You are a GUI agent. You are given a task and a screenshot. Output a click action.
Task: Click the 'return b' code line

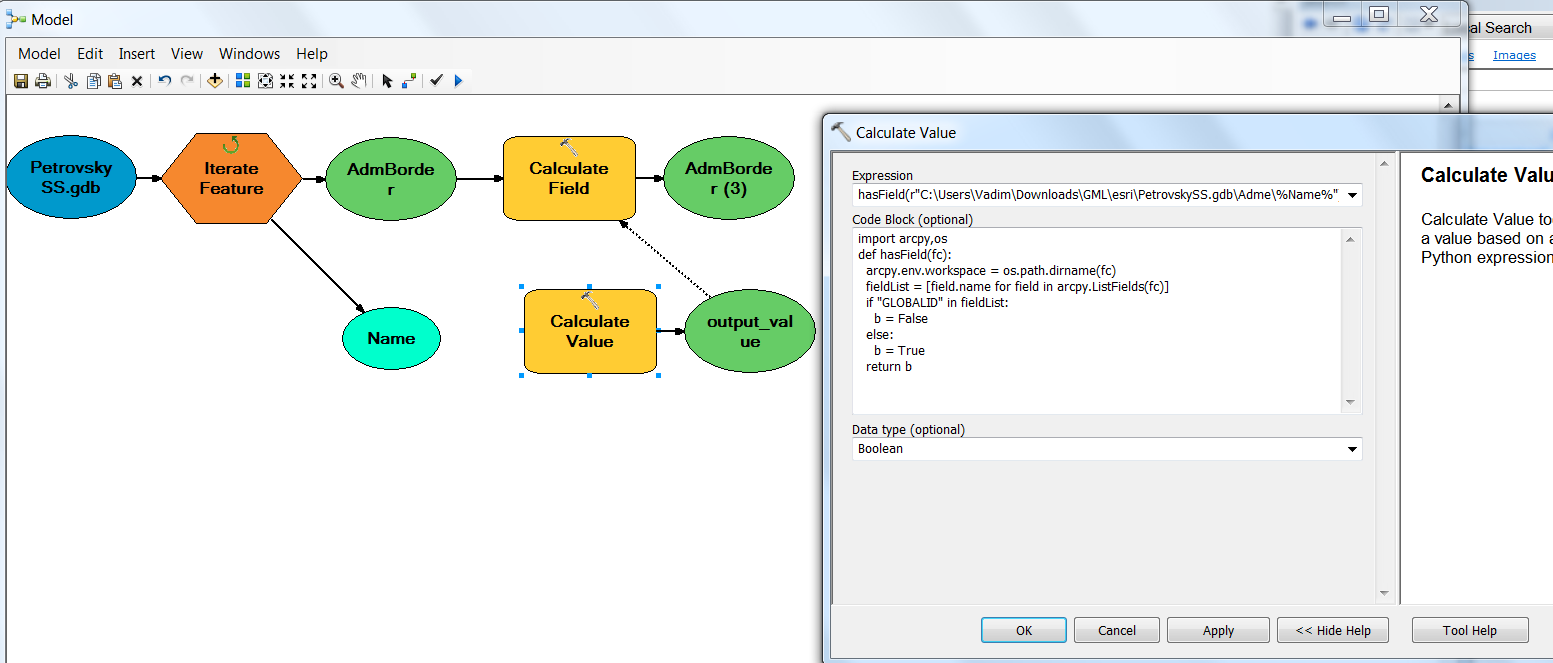(x=889, y=367)
